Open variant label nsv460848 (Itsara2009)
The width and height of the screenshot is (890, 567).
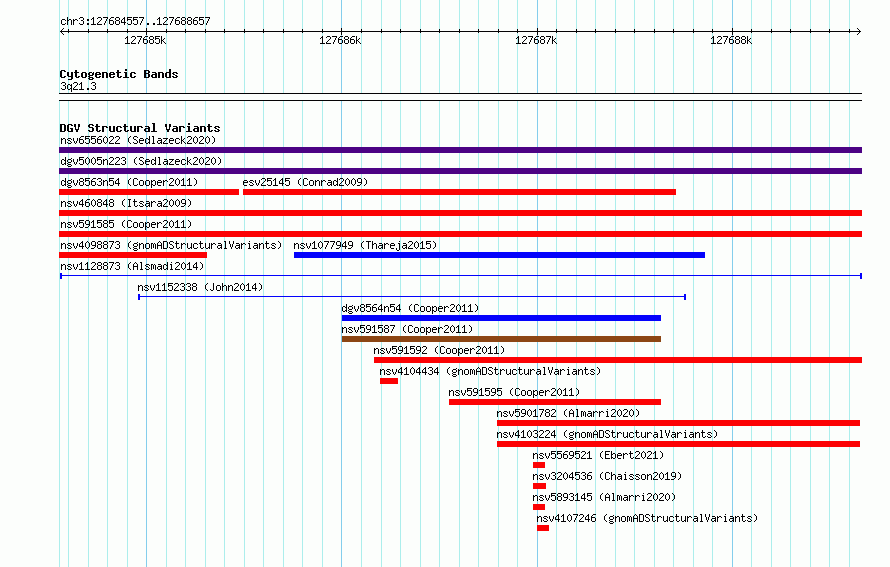click(x=126, y=203)
